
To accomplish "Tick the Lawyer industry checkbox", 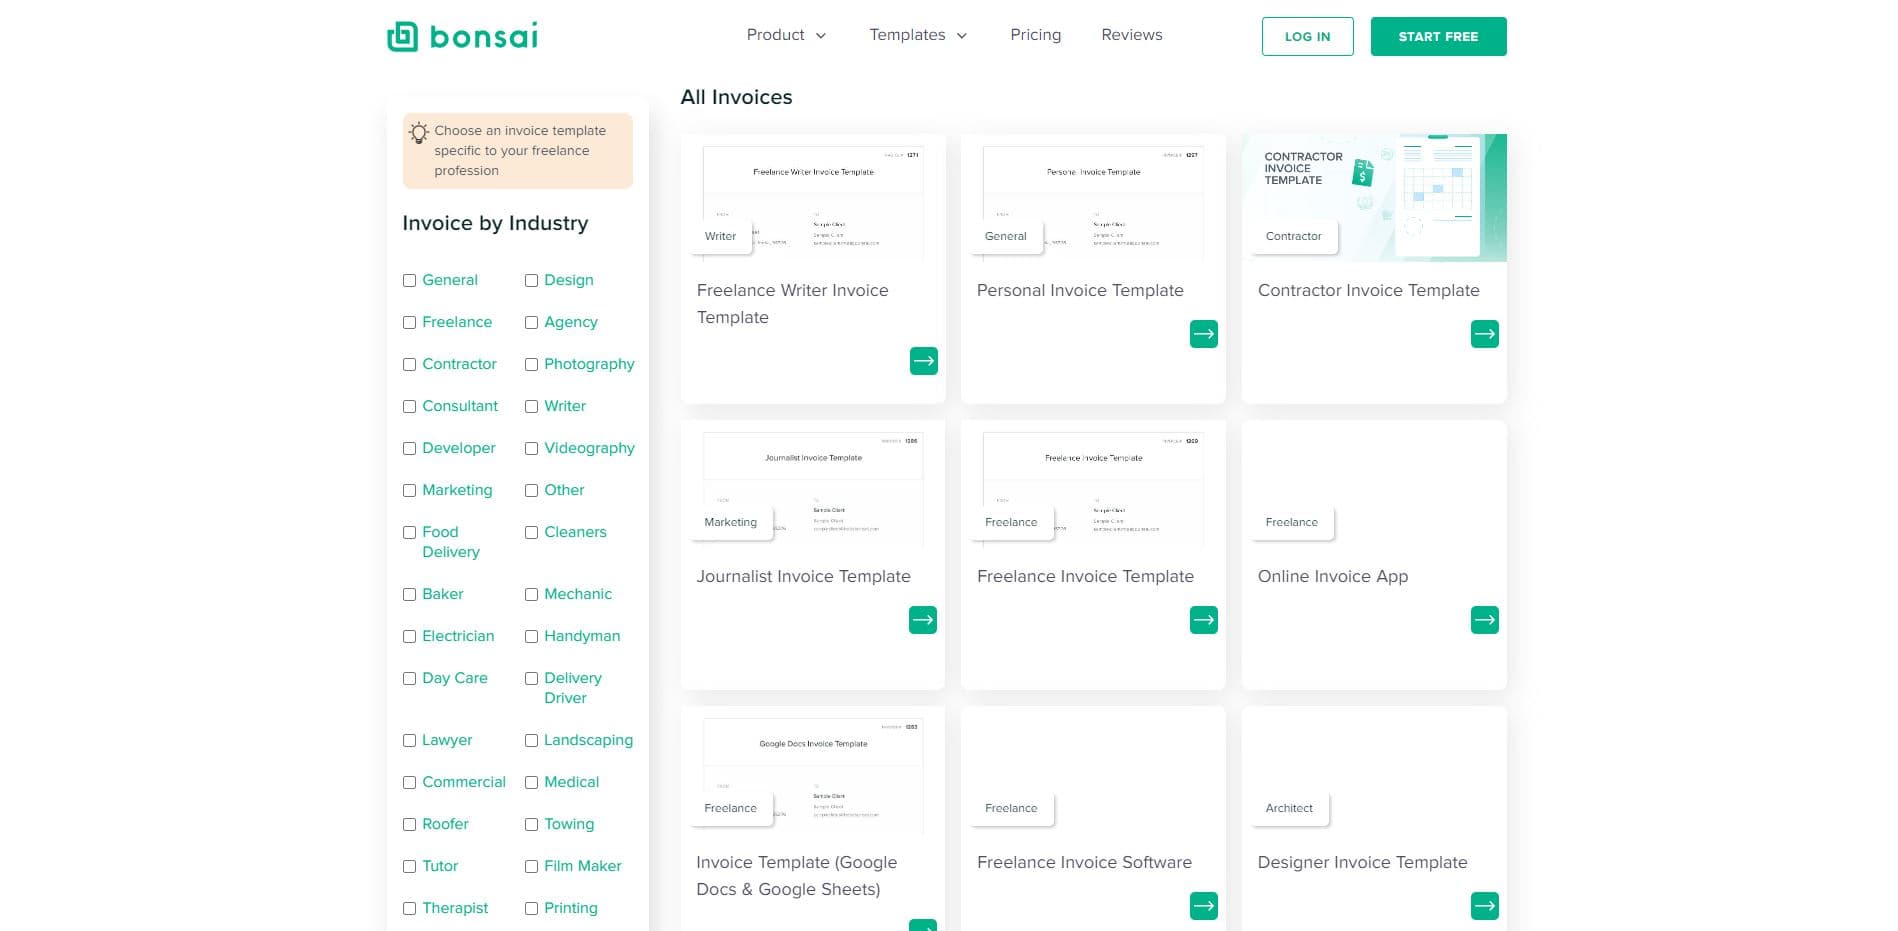I will tap(409, 741).
